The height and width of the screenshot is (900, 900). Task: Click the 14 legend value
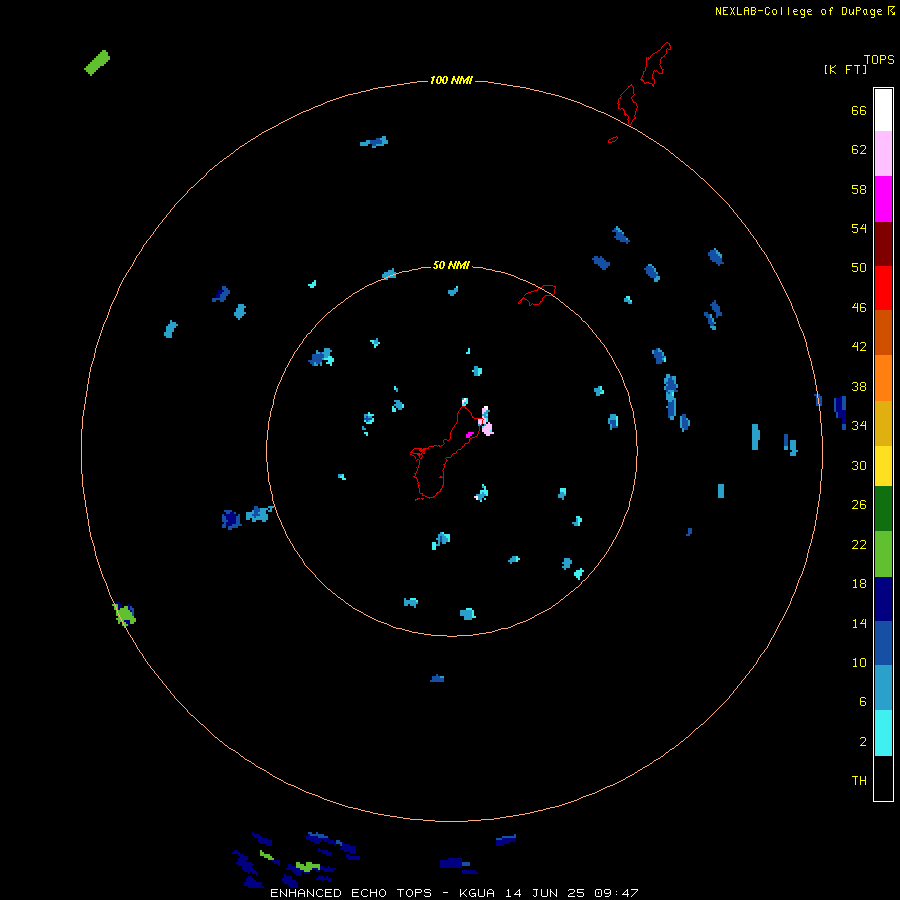tap(859, 623)
